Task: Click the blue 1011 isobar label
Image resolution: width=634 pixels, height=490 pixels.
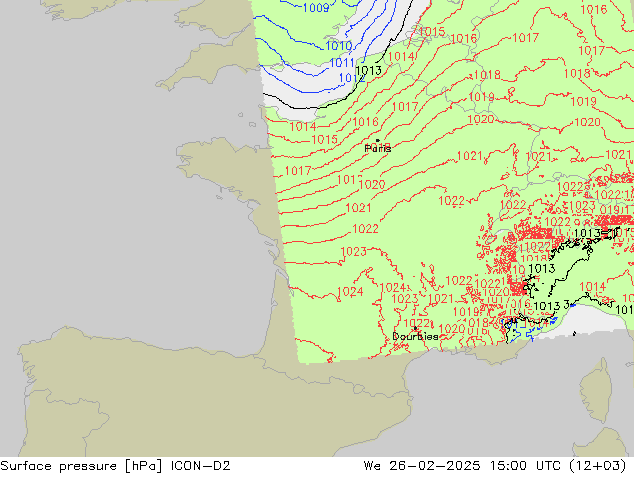Action: pyautogui.click(x=342, y=63)
